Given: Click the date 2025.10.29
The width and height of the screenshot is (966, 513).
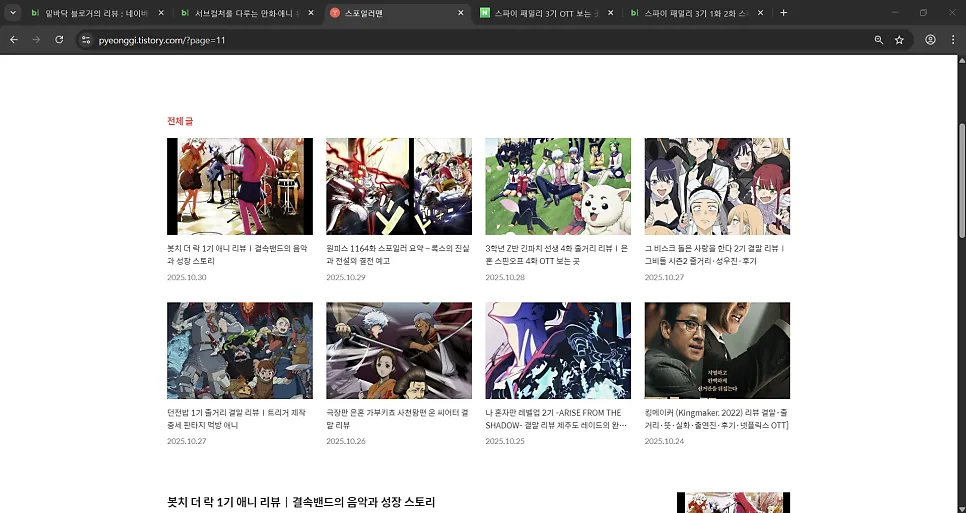Looking at the screenshot, I should (346, 277).
